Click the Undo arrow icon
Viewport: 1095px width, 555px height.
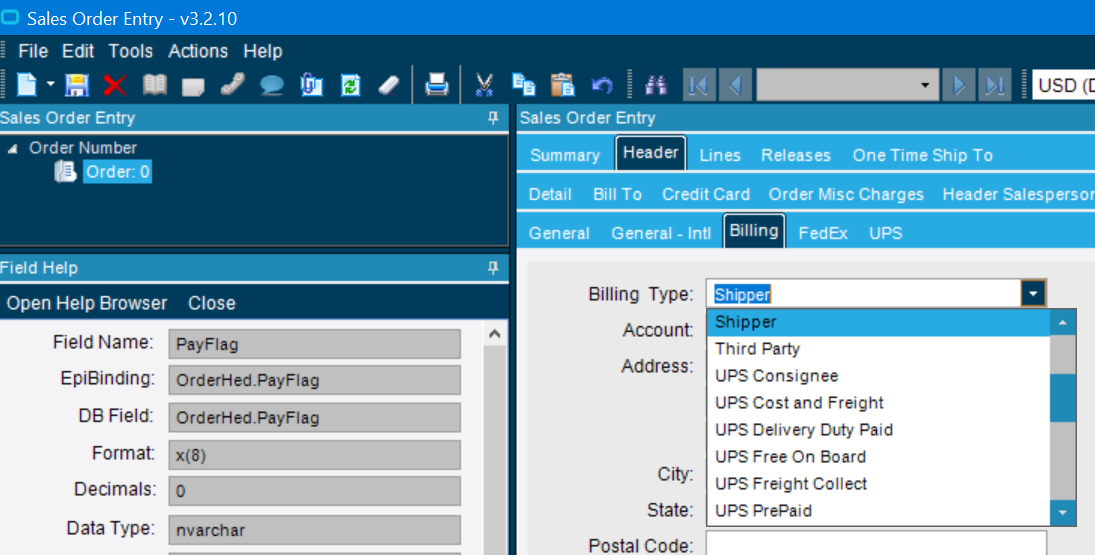click(x=602, y=85)
